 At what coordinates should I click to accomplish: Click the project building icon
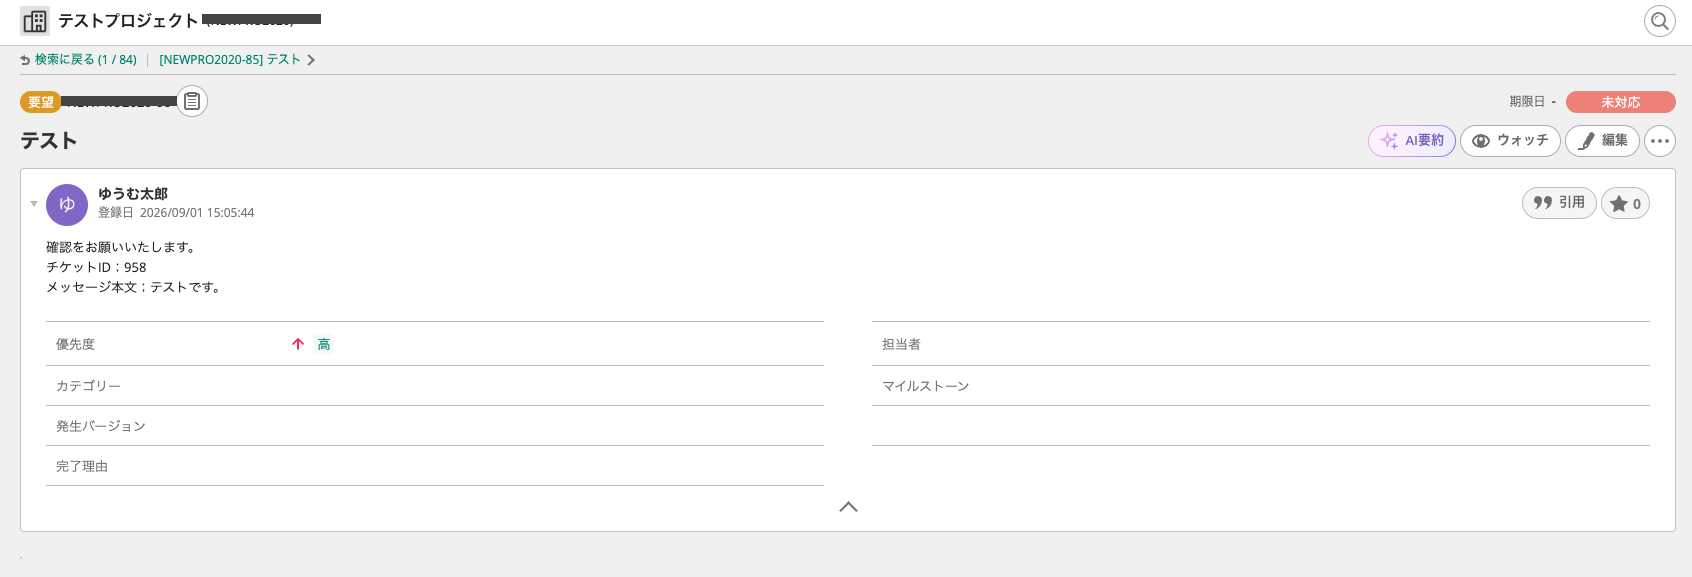point(35,21)
